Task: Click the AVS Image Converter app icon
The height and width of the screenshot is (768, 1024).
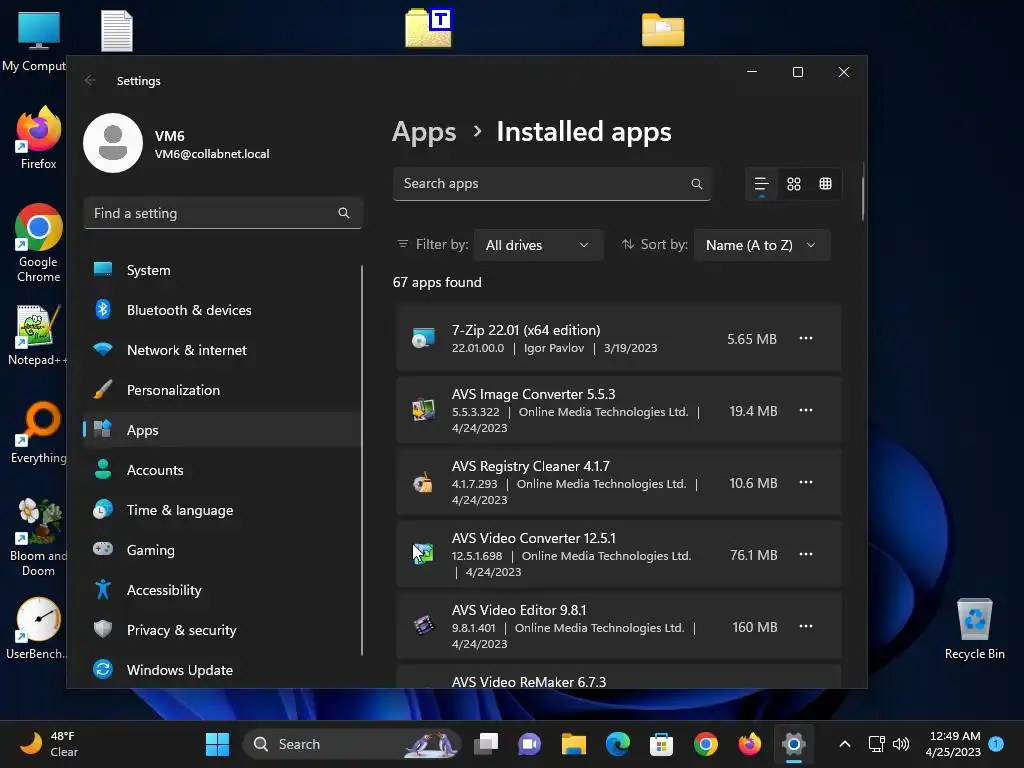Action: tap(423, 410)
